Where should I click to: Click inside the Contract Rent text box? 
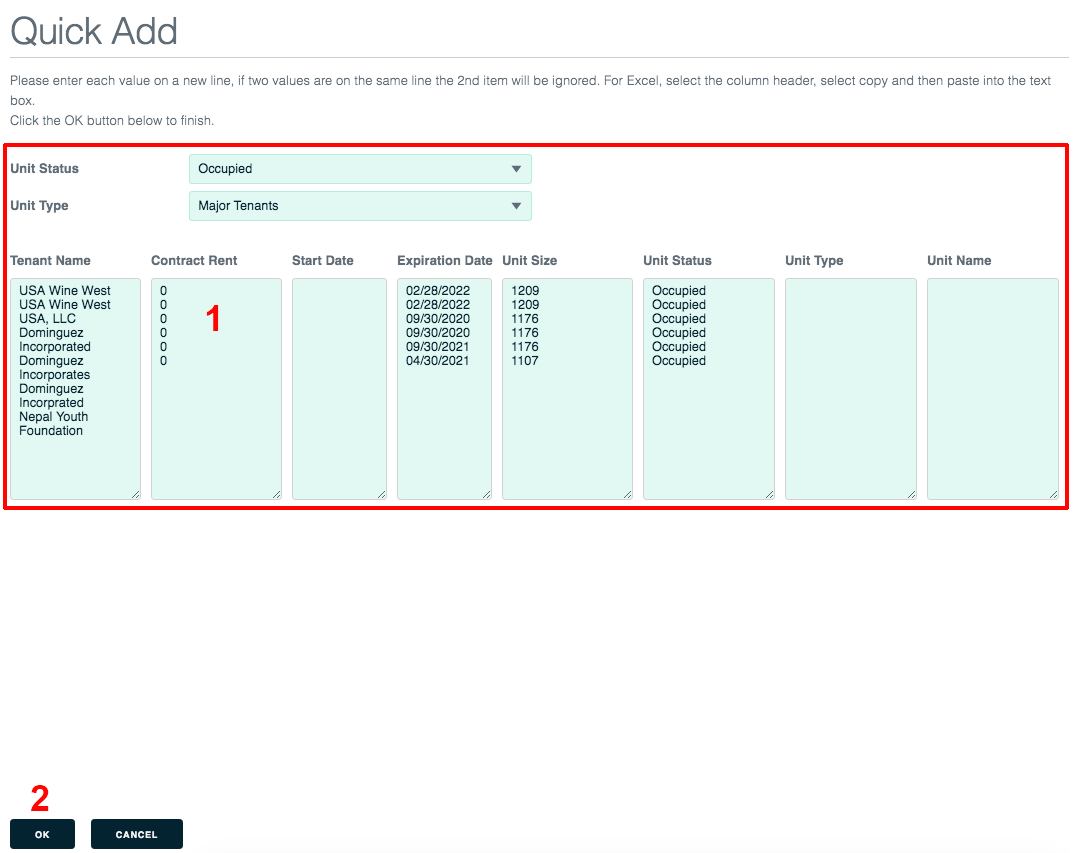tap(216, 388)
